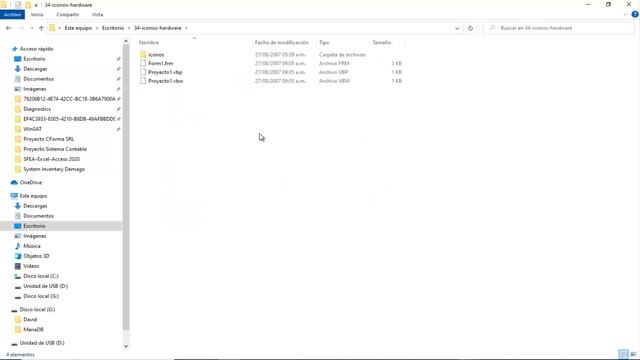Open Disco local (G:) under Este equipo
Image resolution: width=640 pixels, height=360 pixels.
[41, 296]
